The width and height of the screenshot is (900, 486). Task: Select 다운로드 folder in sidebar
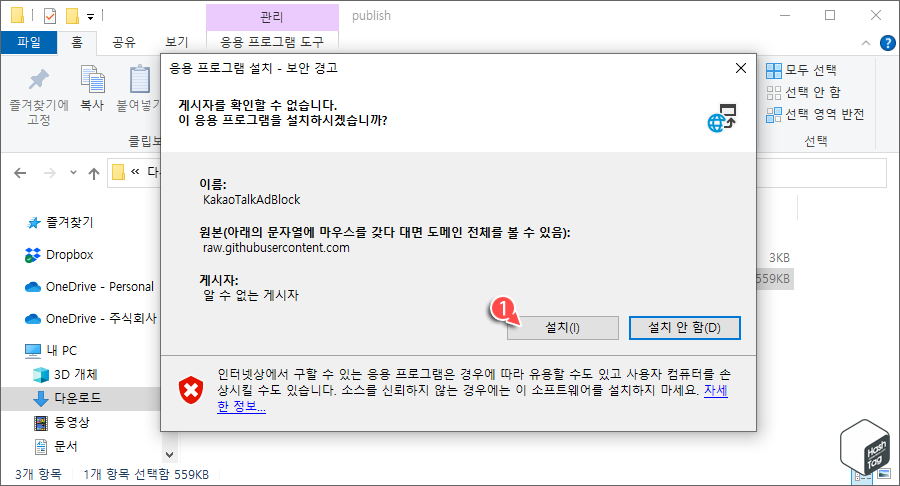point(80,398)
